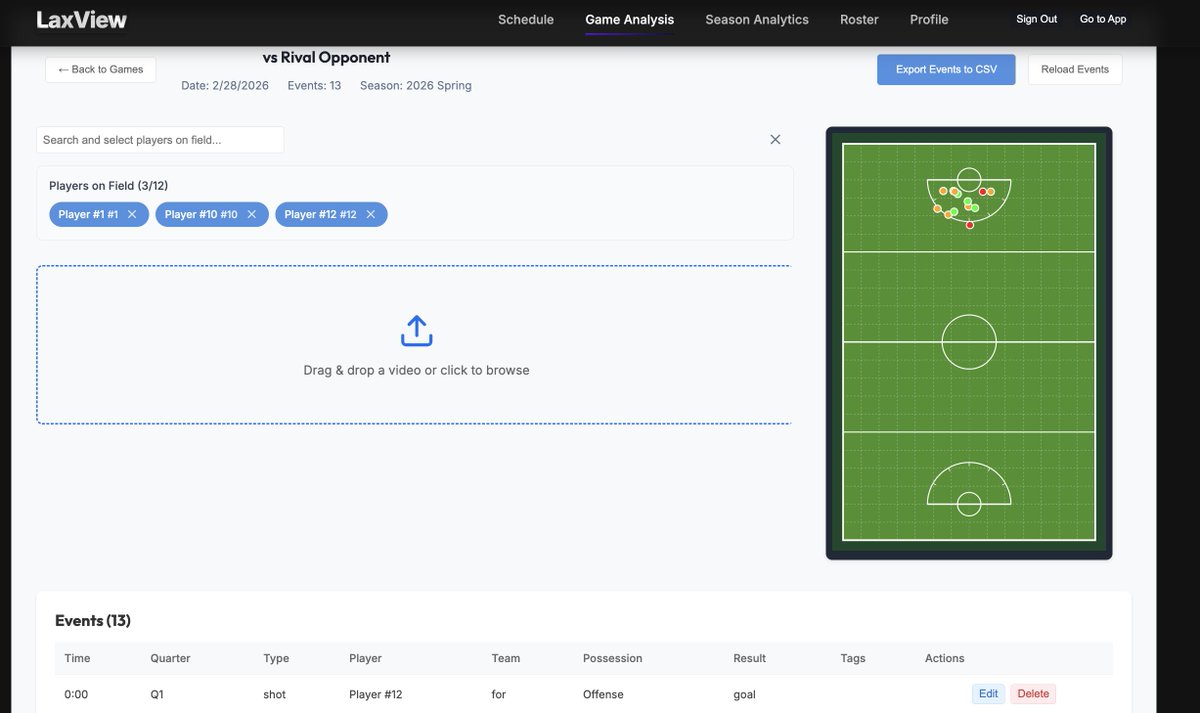The width and height of the screenshot is (1200, 713).
Task: Click the 'Players on Field (3/12)' label
Action: click(x=110, y=186)
